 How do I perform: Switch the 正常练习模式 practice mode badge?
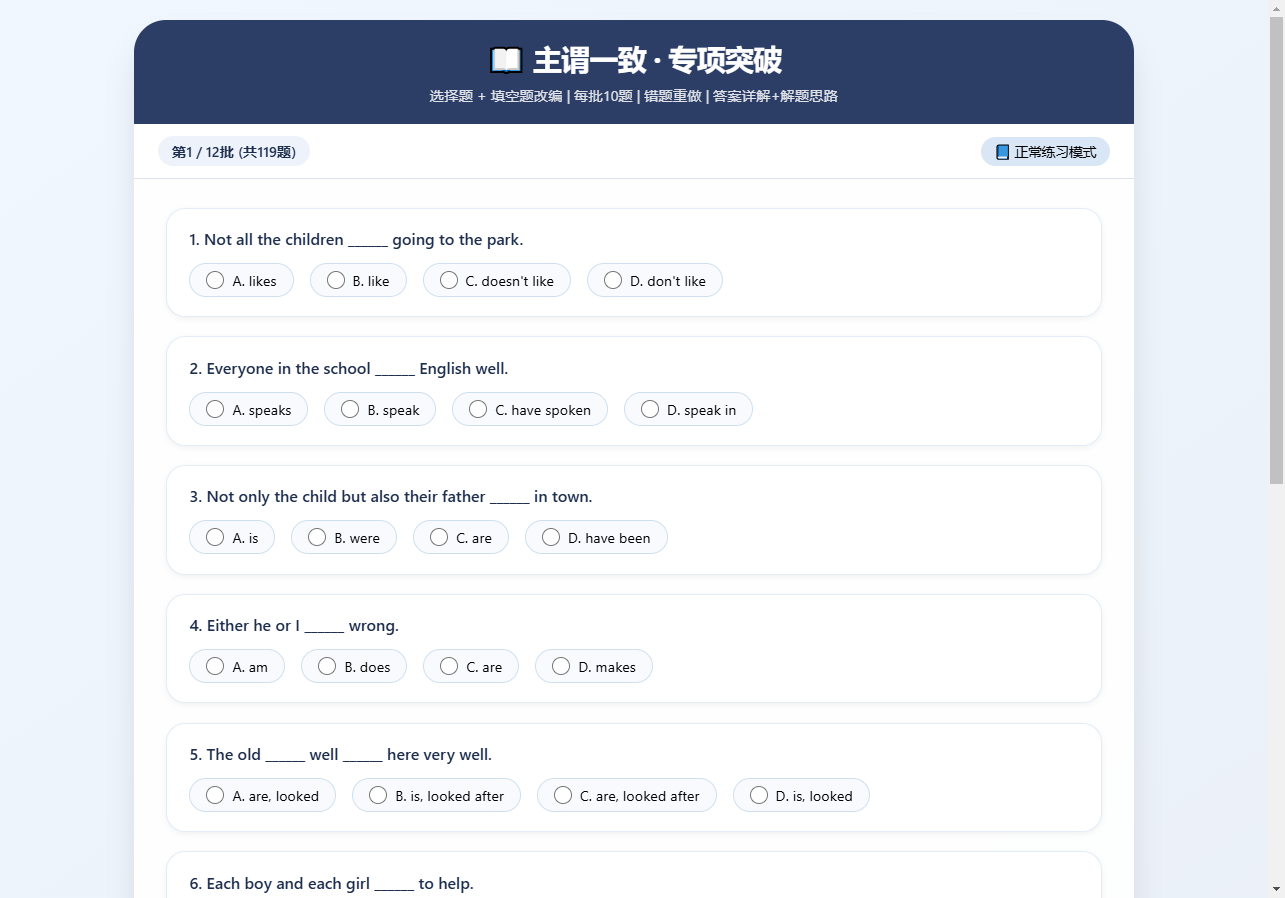[1045, 152]
